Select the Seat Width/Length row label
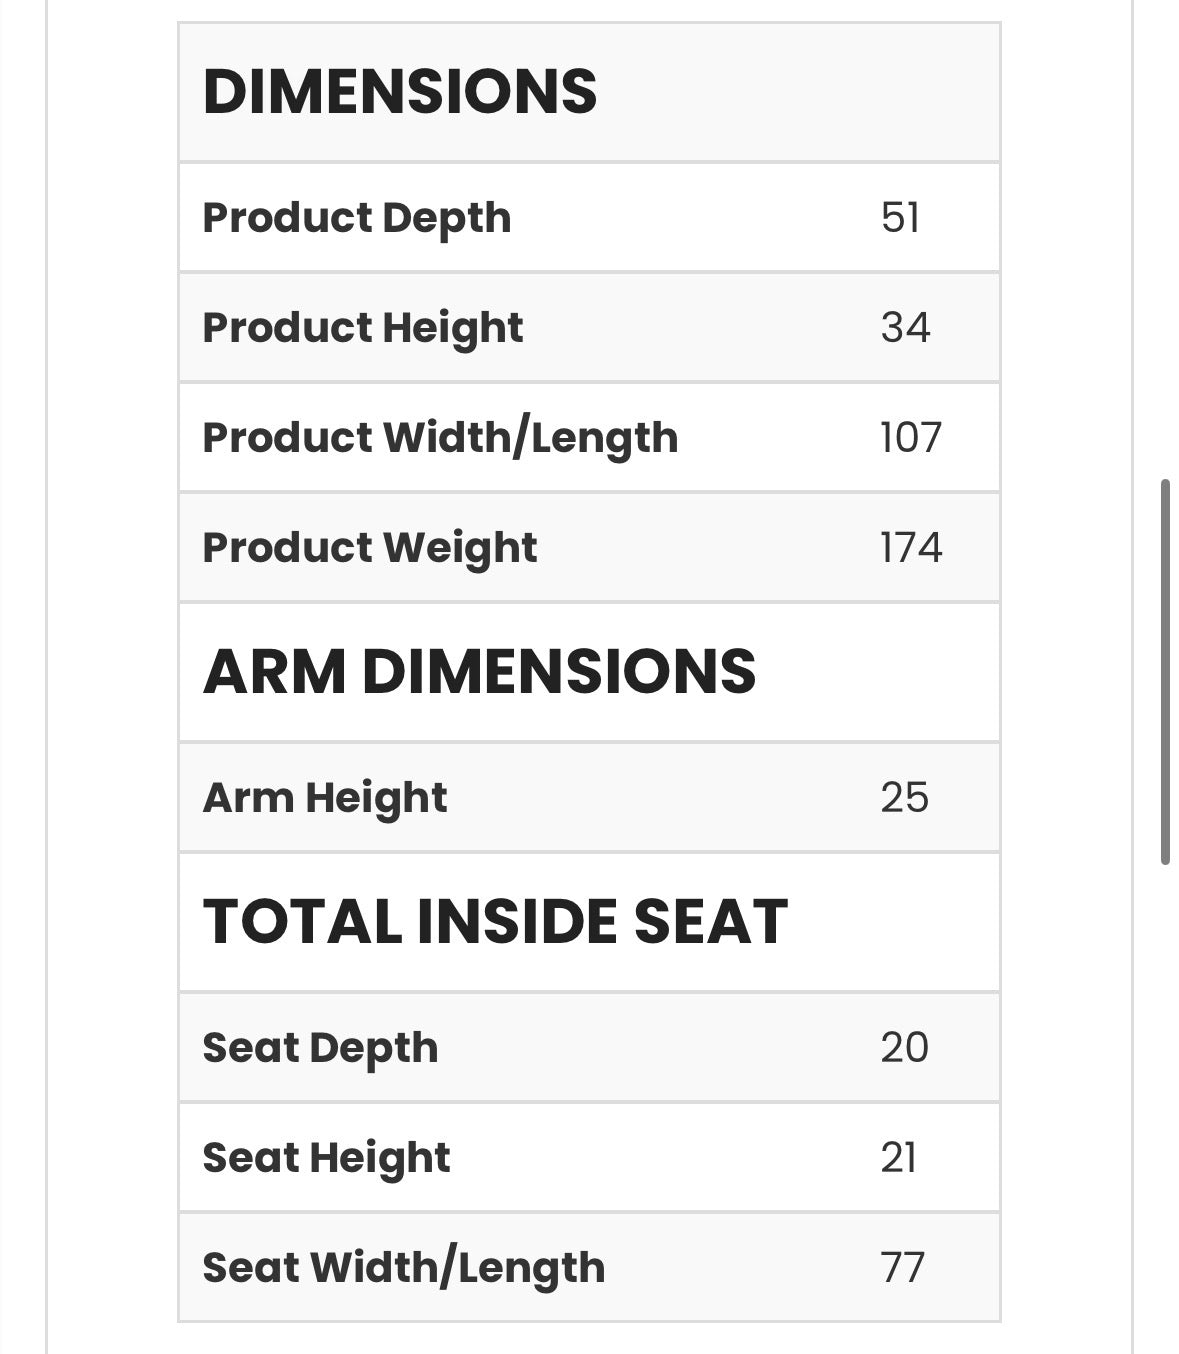 (x=404, y=1269)
